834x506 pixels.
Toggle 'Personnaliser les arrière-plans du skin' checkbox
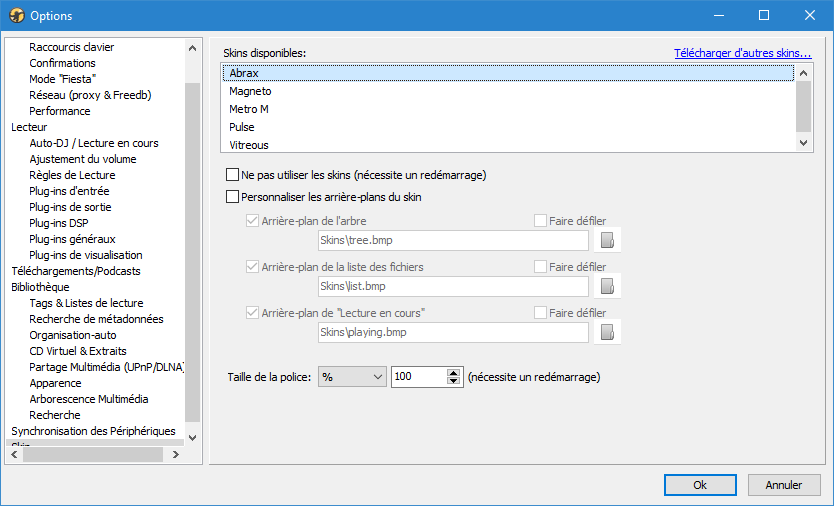tap(234, 197)
